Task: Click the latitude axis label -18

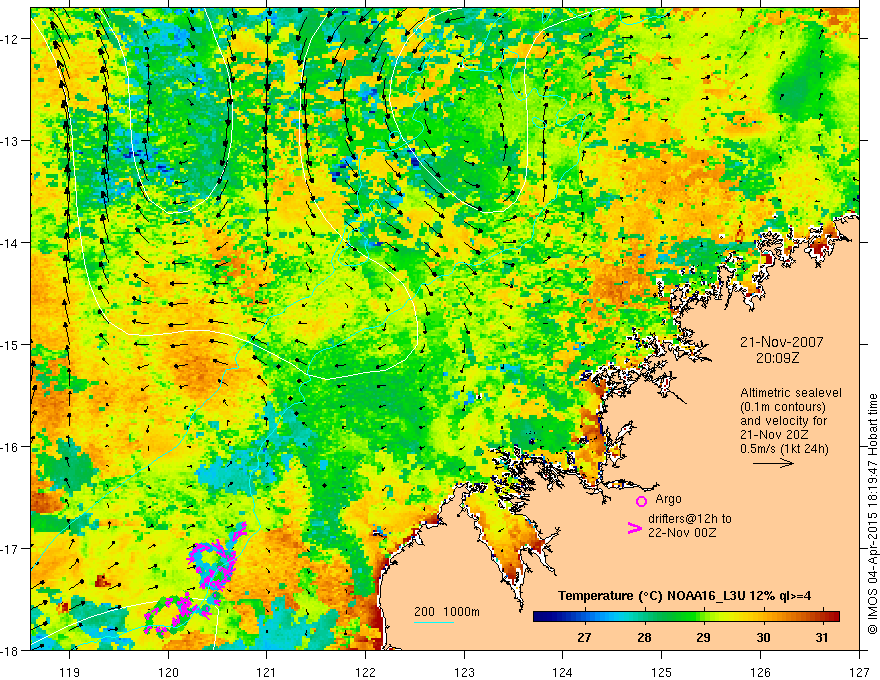Action: [x=10, y=651]
